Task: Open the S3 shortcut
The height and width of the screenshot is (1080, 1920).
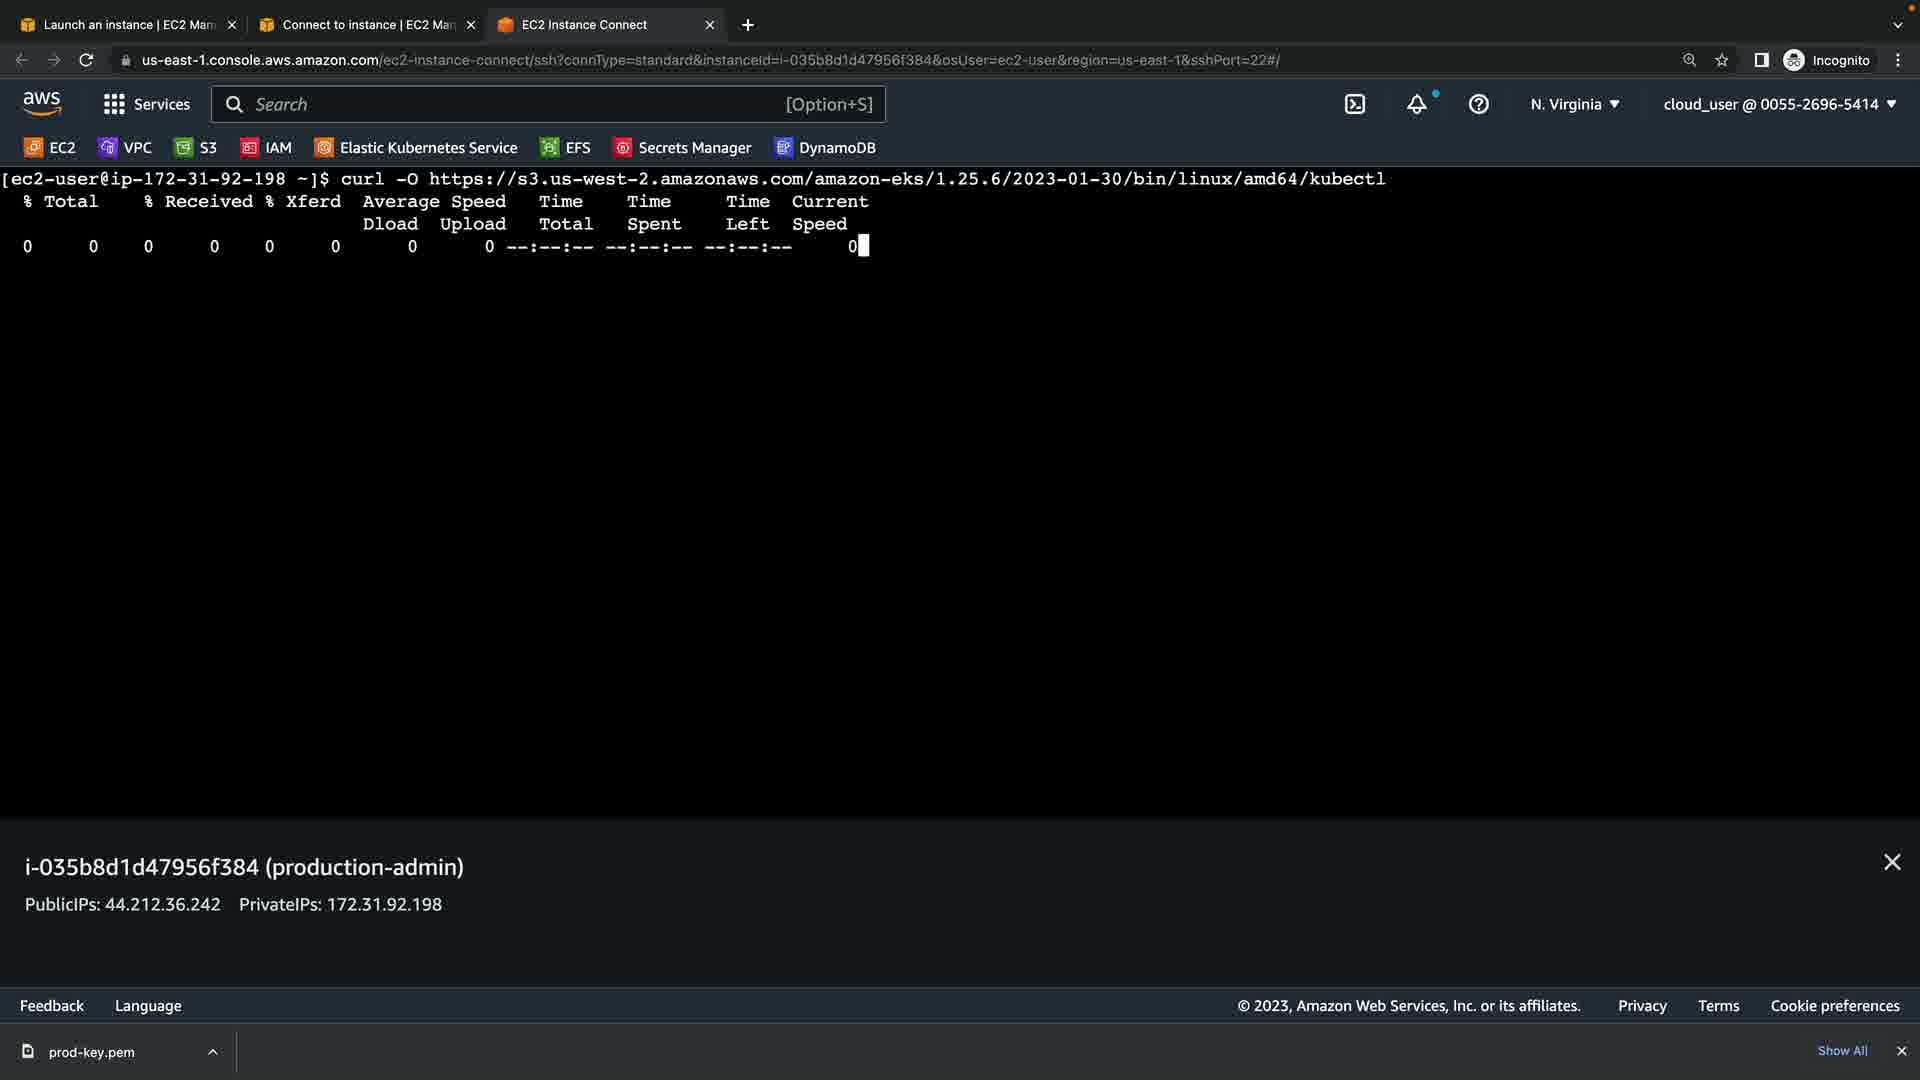Action: [x=196, y=148]
